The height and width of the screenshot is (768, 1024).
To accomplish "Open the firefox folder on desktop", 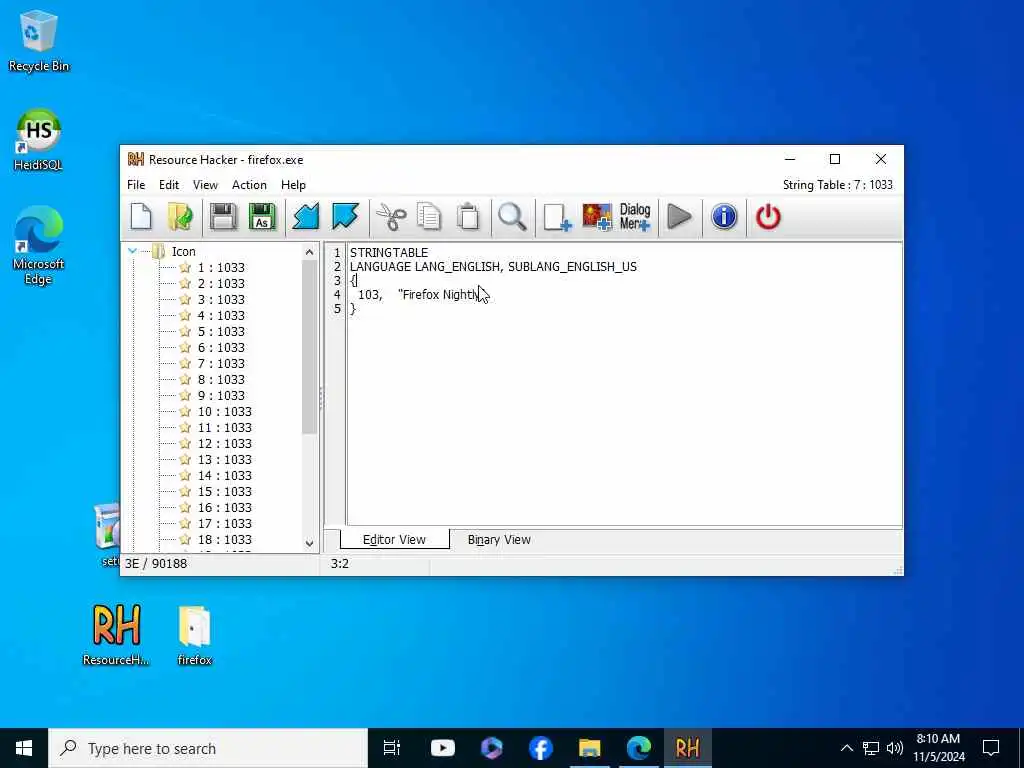I will 195,635.
